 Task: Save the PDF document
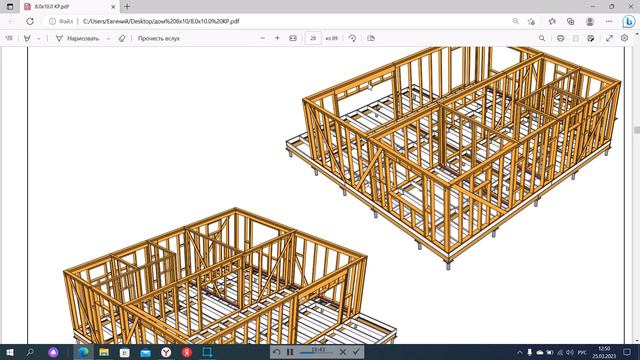(576, 38)
